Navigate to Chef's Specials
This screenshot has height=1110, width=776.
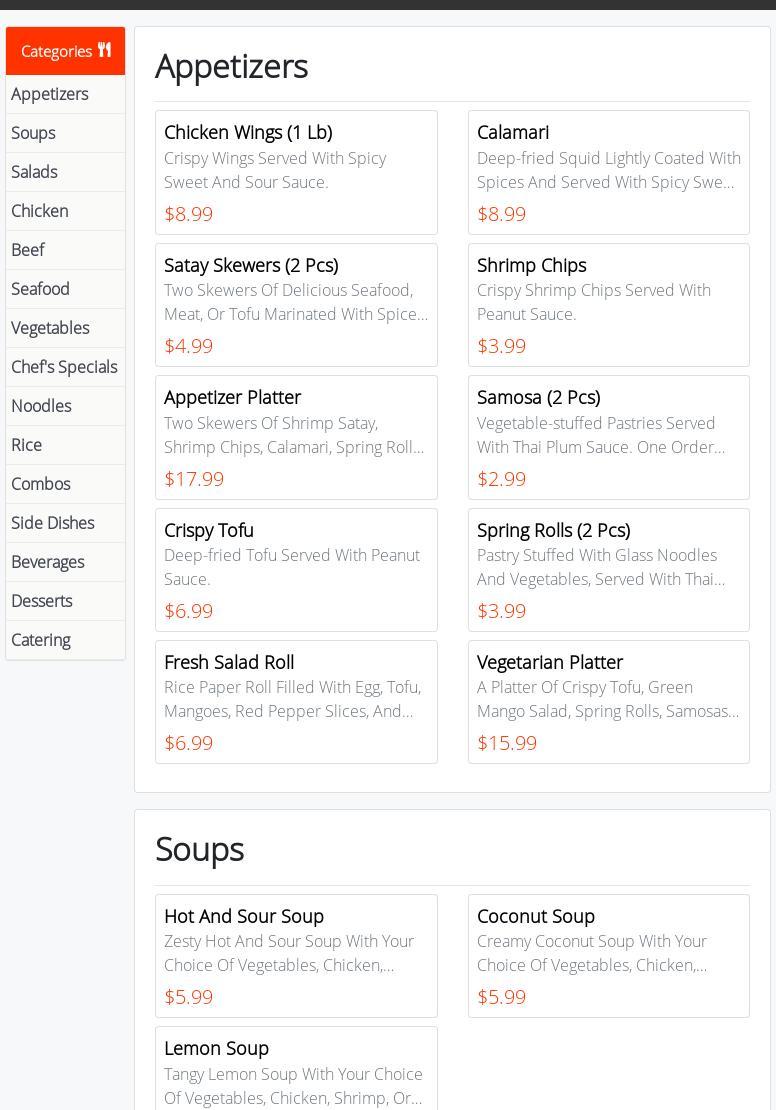click(x=64, y=367)
